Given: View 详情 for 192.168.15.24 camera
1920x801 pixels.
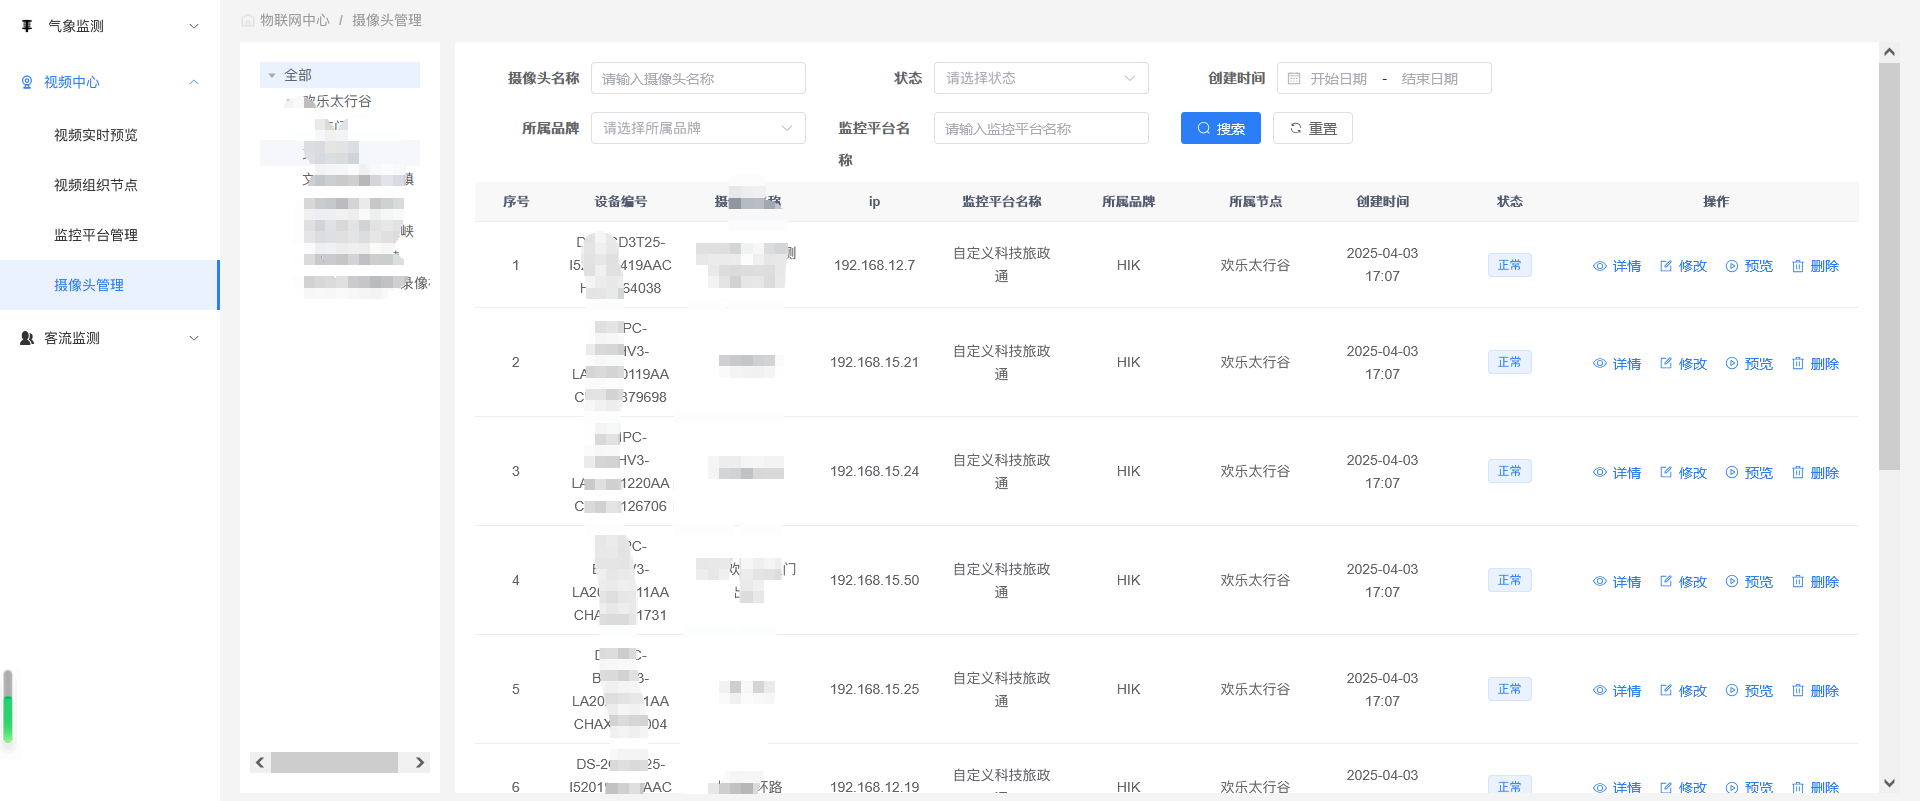Looking at the screenshot, I should click(1617, 473).
